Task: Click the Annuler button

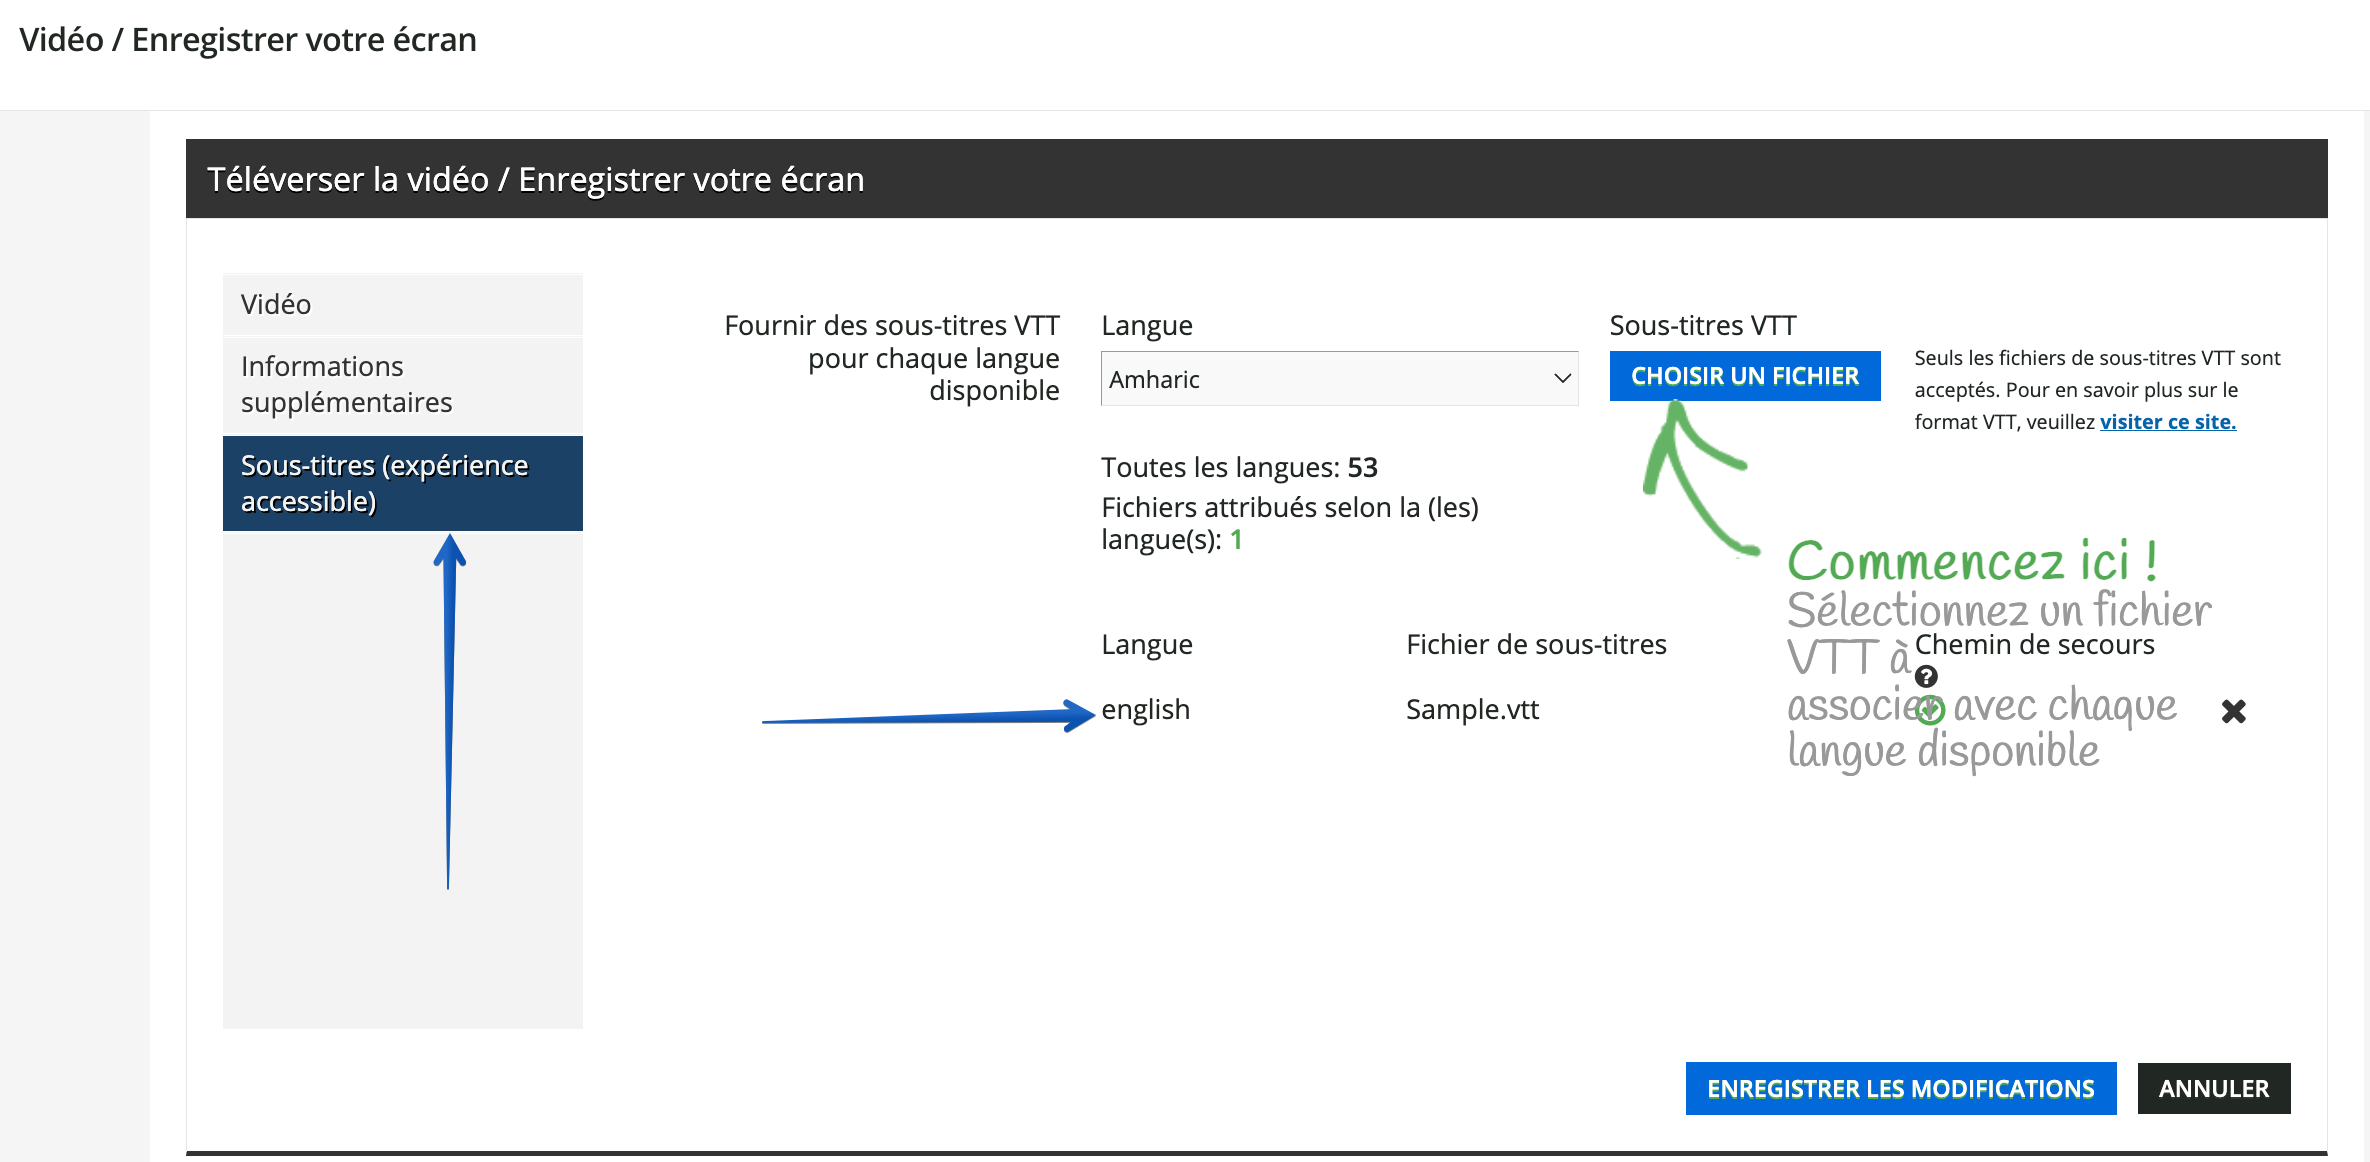Action: pyautogui.click(x=2213, y=1089)
